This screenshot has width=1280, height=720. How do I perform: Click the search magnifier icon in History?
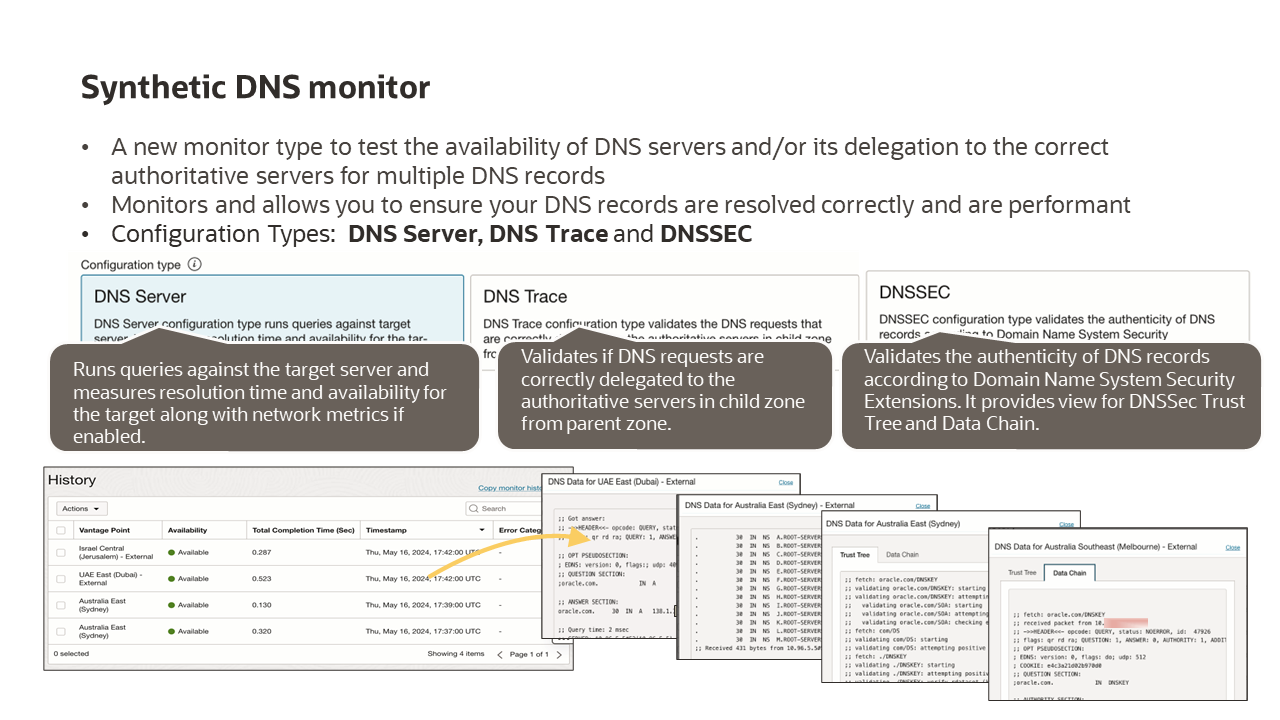pyautogui.click(x=474, y=508)
